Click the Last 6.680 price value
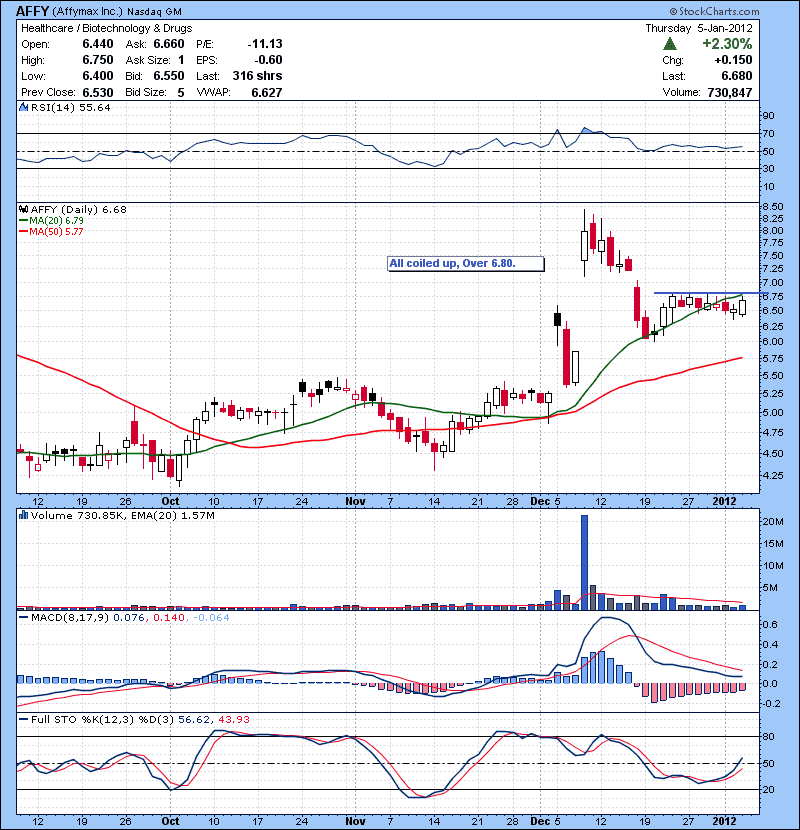Screen dimensions: 800x830 [736, 76]
